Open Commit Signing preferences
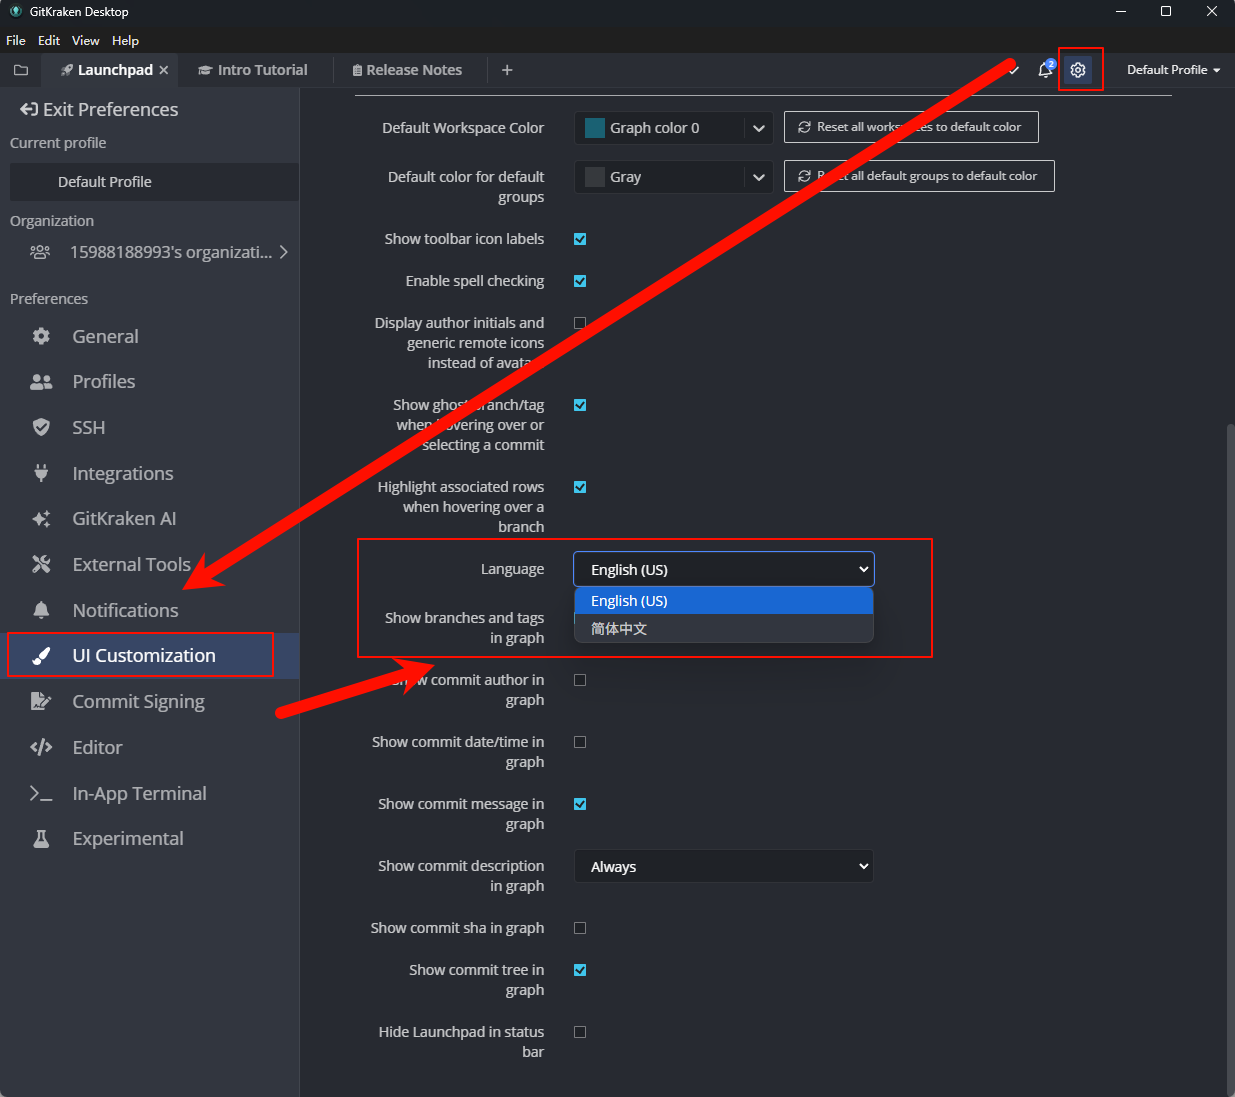Image resolution: width=1235 pixels, height=1097 pixels. pos(137,701)
